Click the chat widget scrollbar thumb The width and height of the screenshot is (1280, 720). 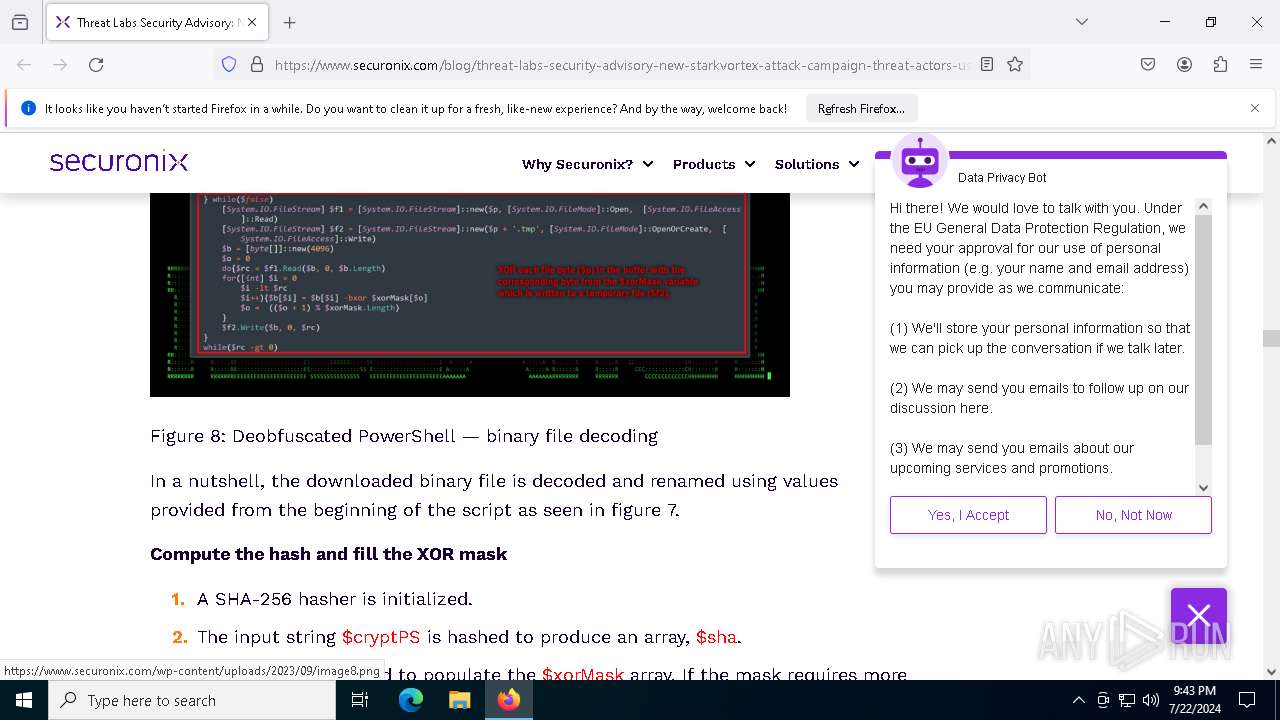coord(1203,330)
